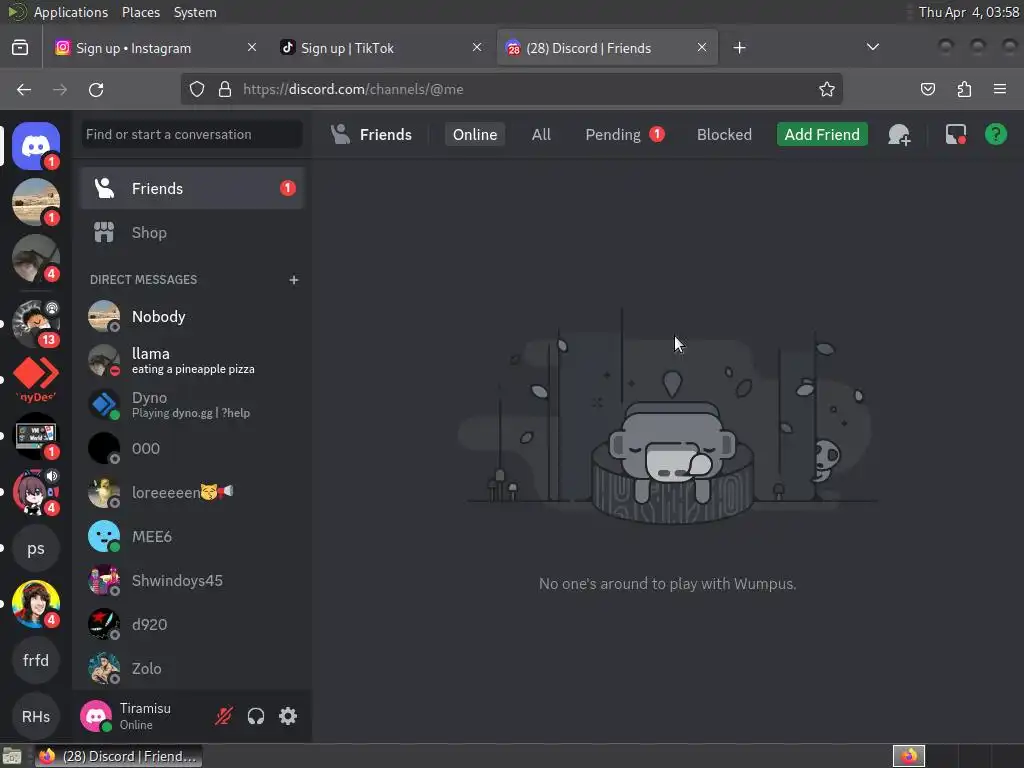Open anime character server with voice badge
This screenshot has width=1024, height=768.
[x=36, y=492]
